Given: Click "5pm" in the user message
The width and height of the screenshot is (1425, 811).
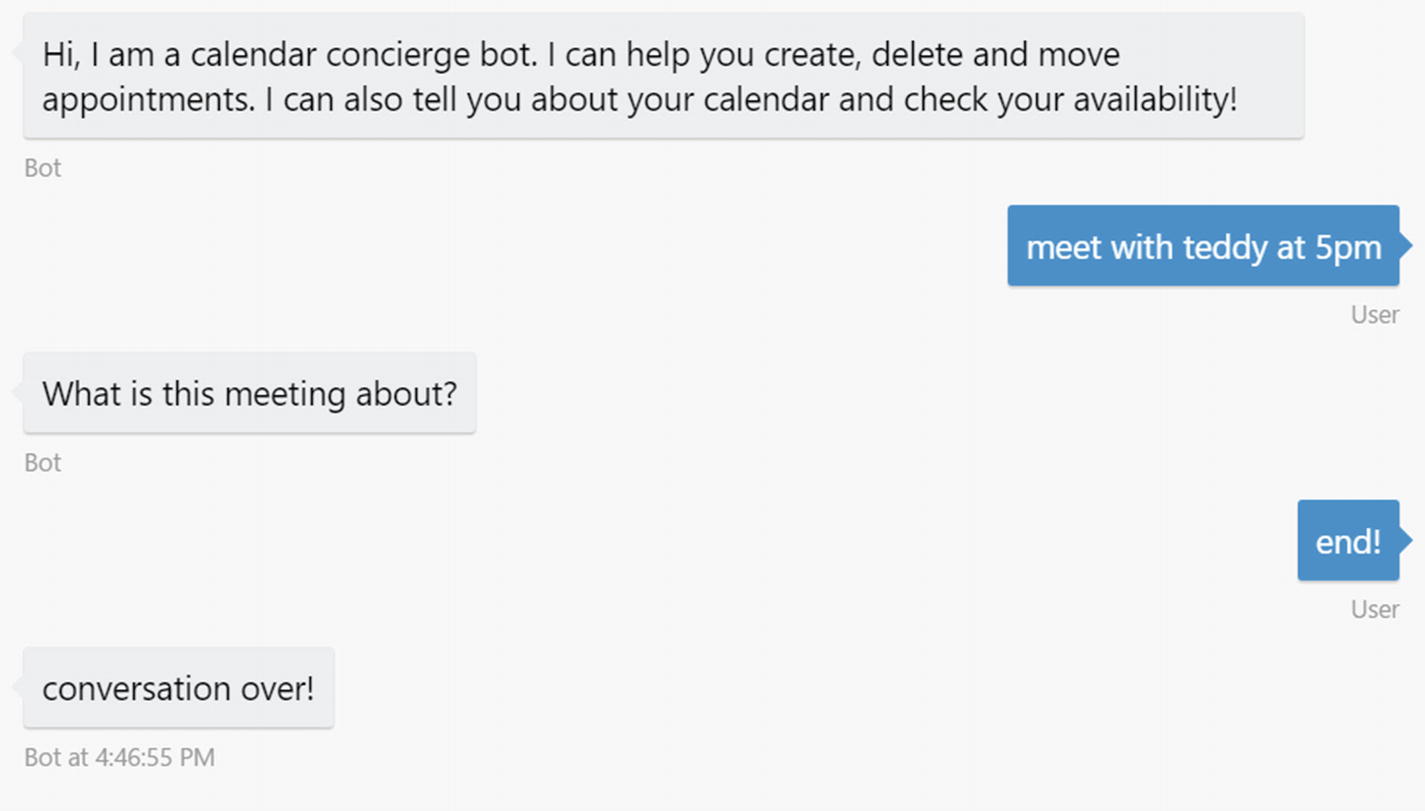Looking at the screenshot, I should [x=1348, y=246].
